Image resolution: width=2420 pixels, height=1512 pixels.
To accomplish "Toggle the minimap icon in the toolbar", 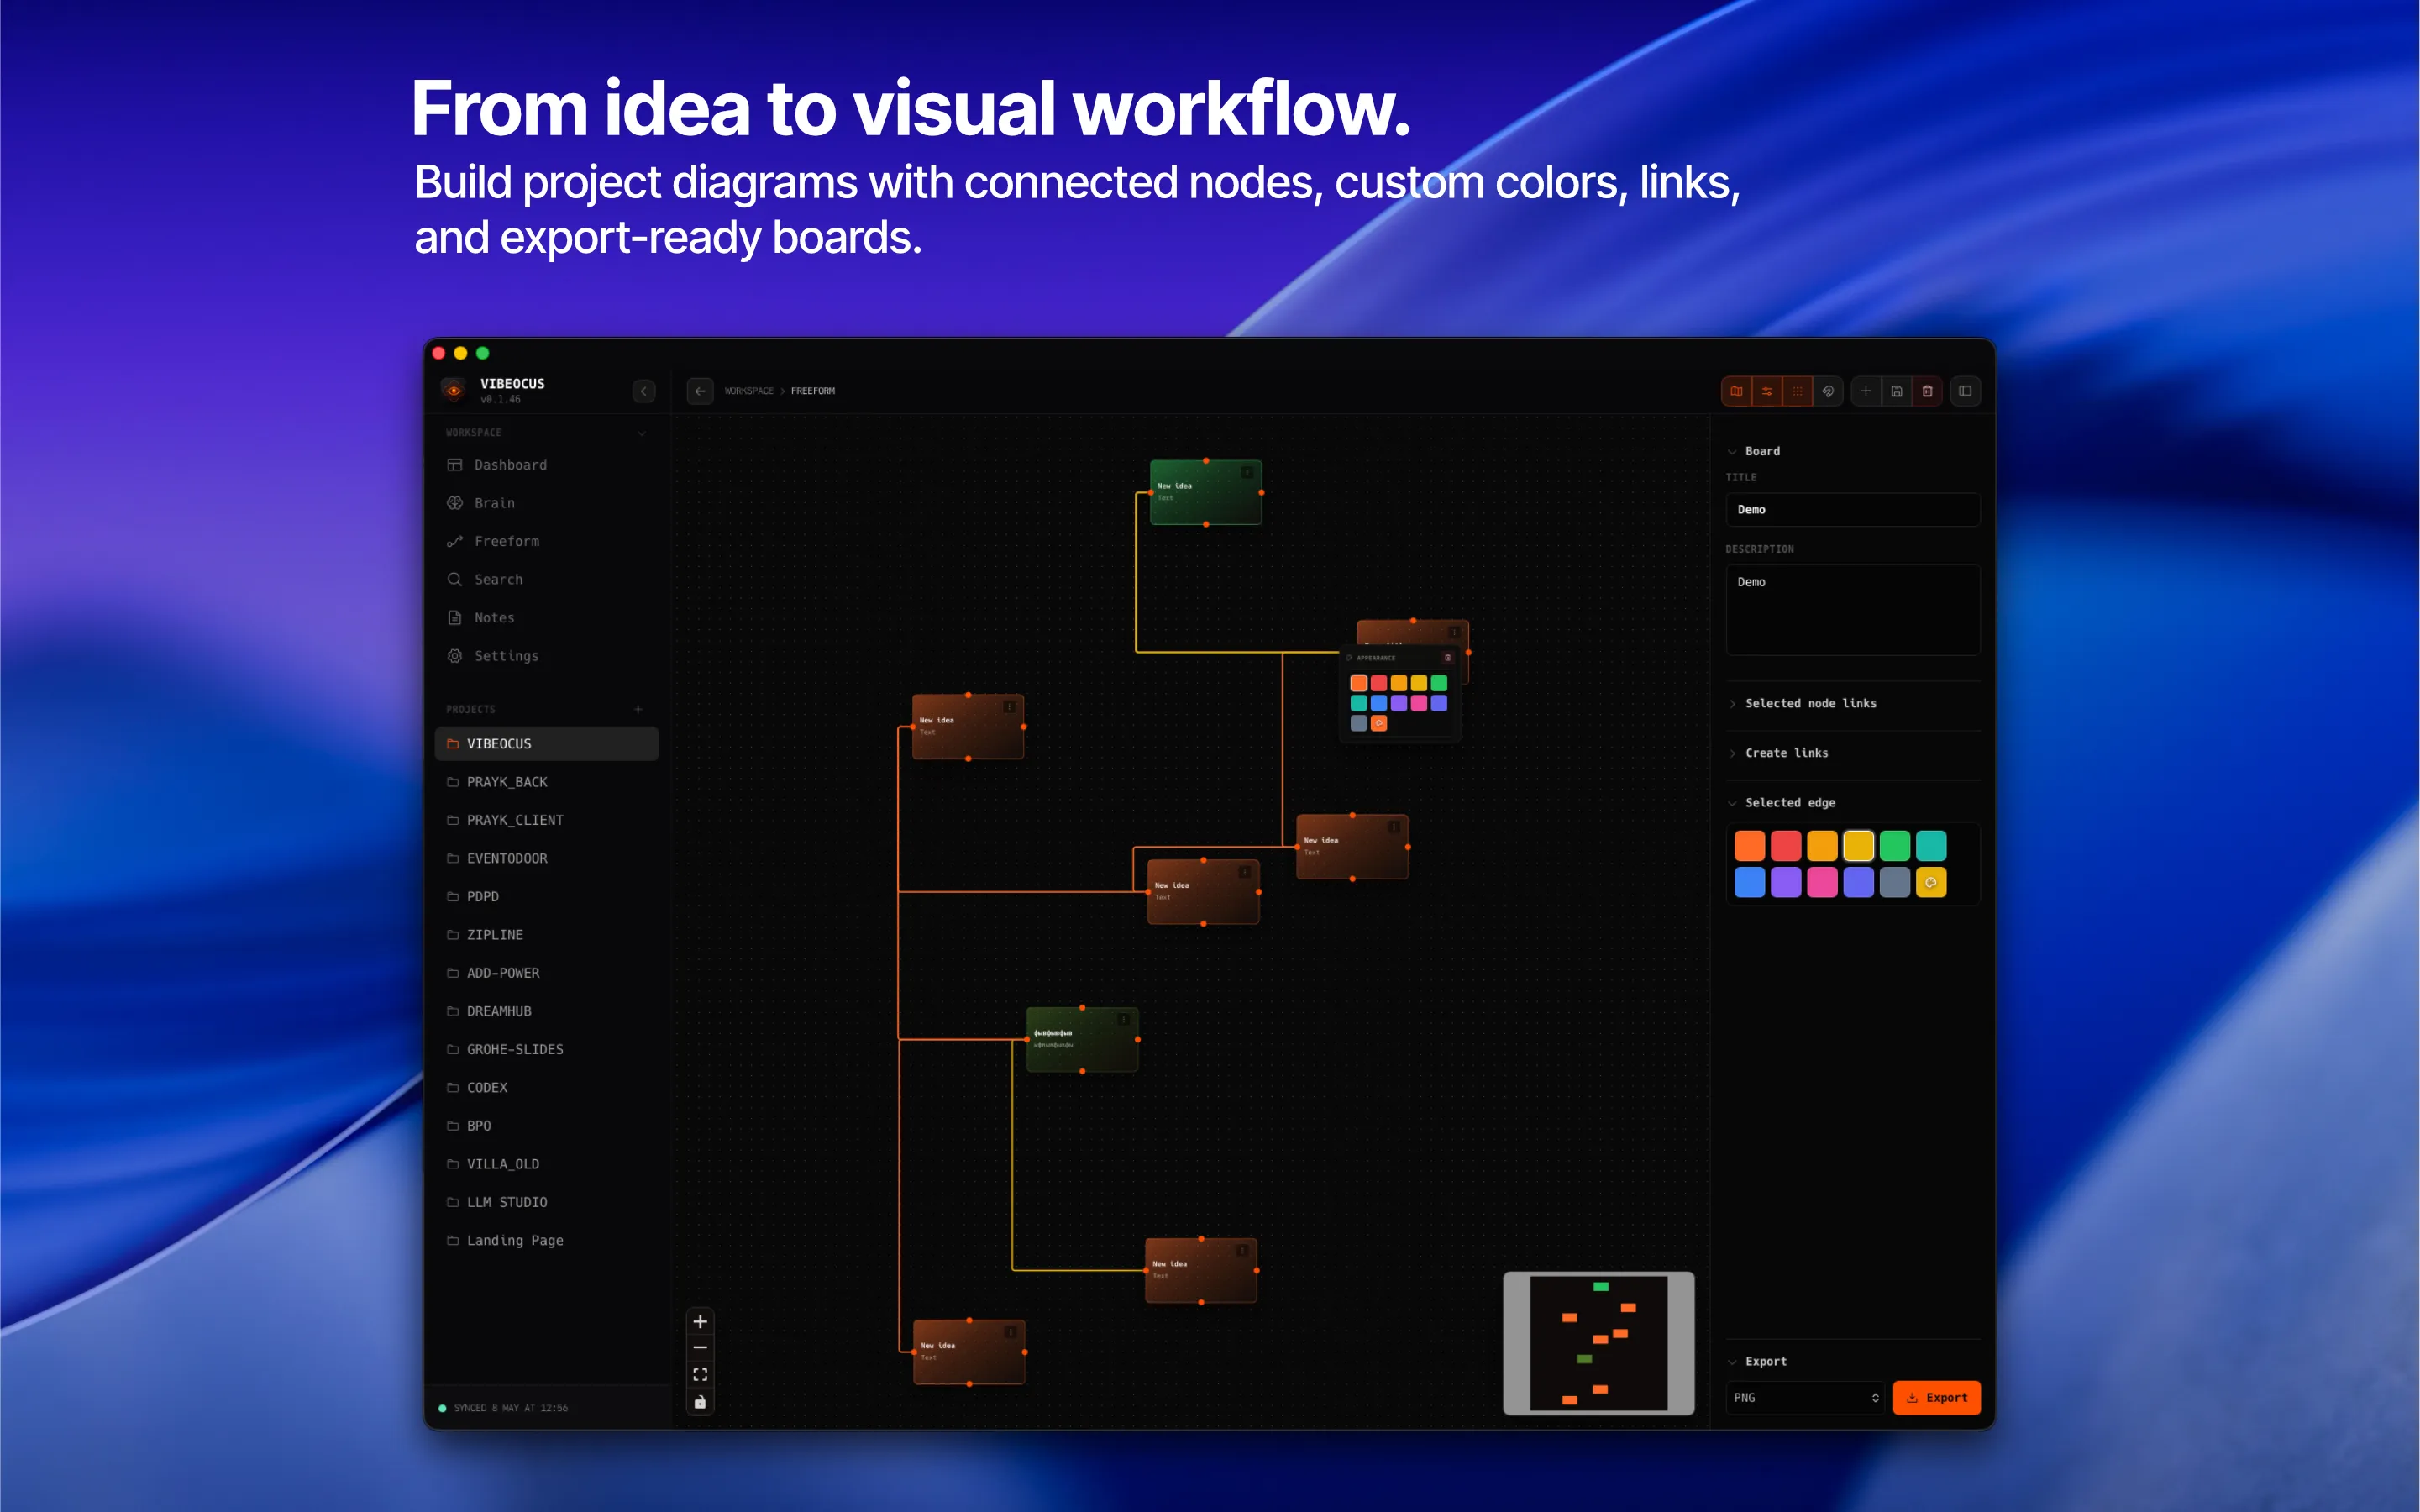I will pyautogui.click(x=1736, y=391).
